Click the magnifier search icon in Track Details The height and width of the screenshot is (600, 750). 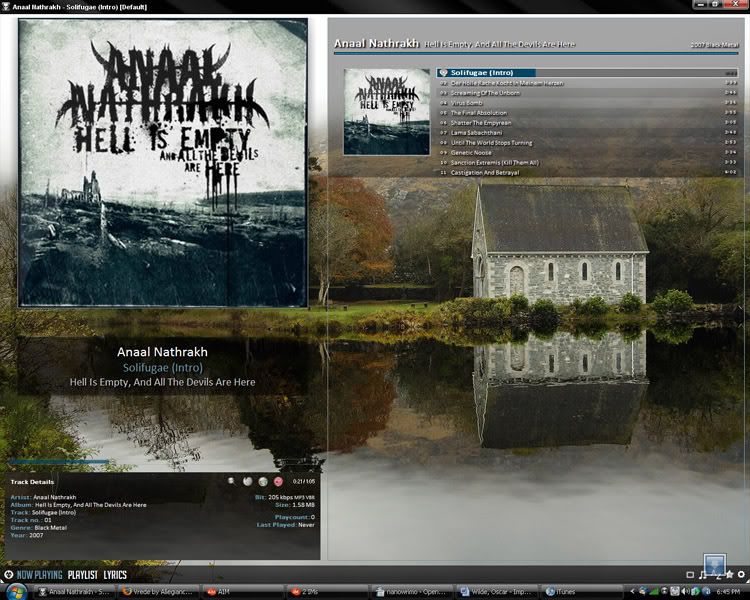[231, 481]
